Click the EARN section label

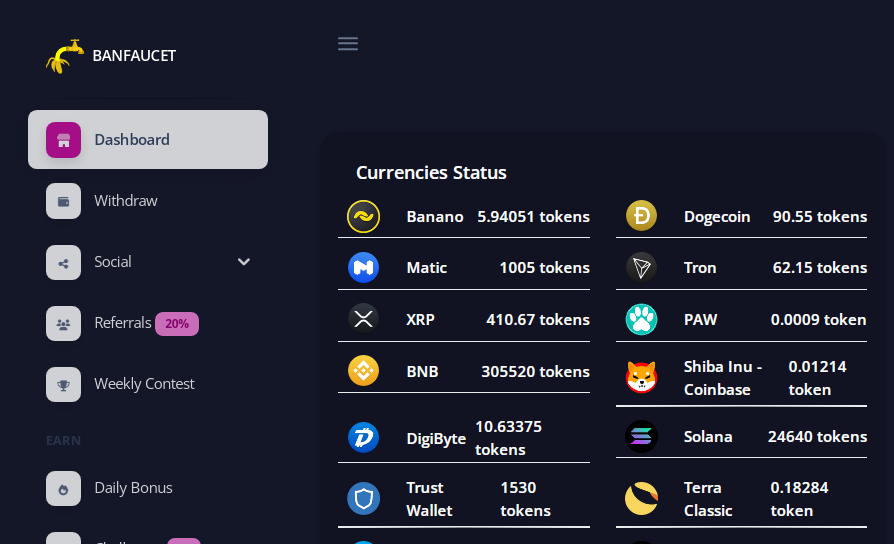[x=63, y=441]
